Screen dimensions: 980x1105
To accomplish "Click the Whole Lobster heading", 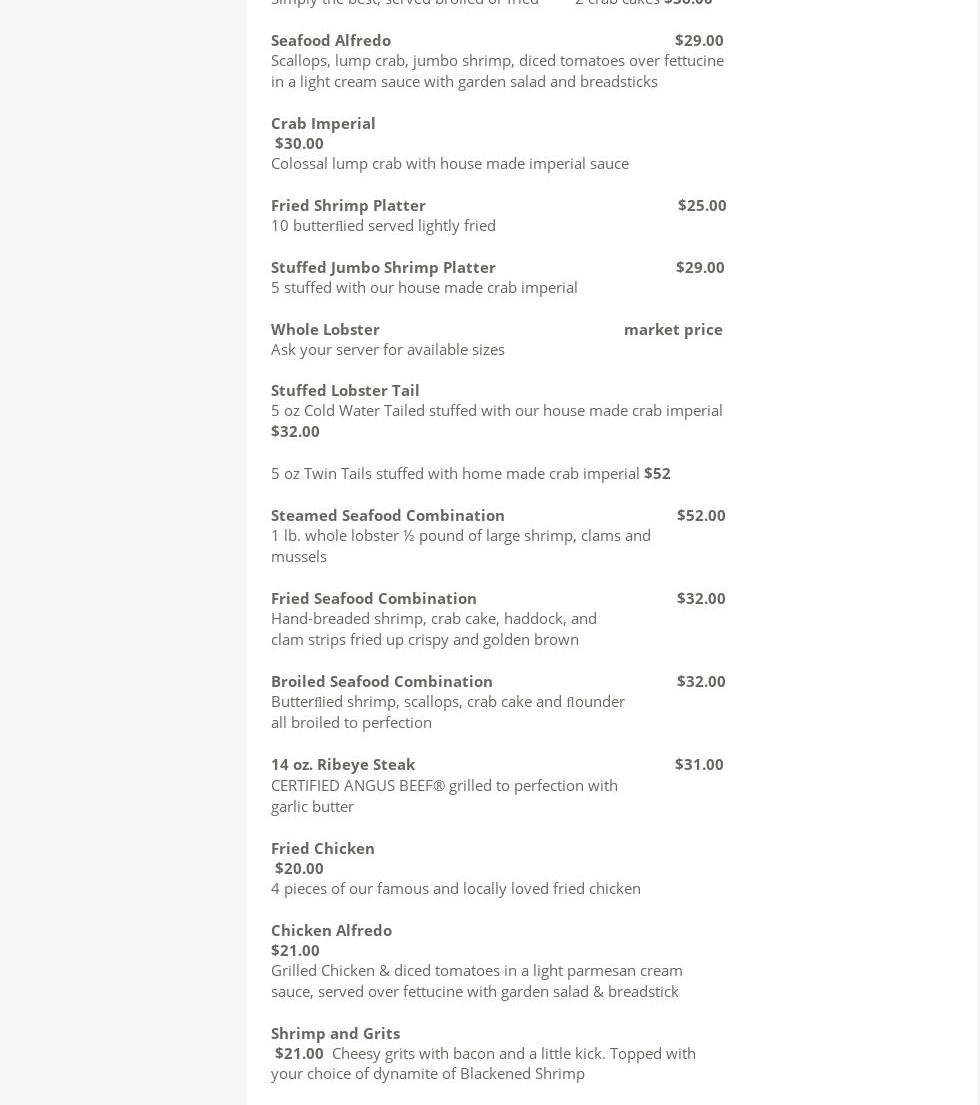I will point(325,329).
